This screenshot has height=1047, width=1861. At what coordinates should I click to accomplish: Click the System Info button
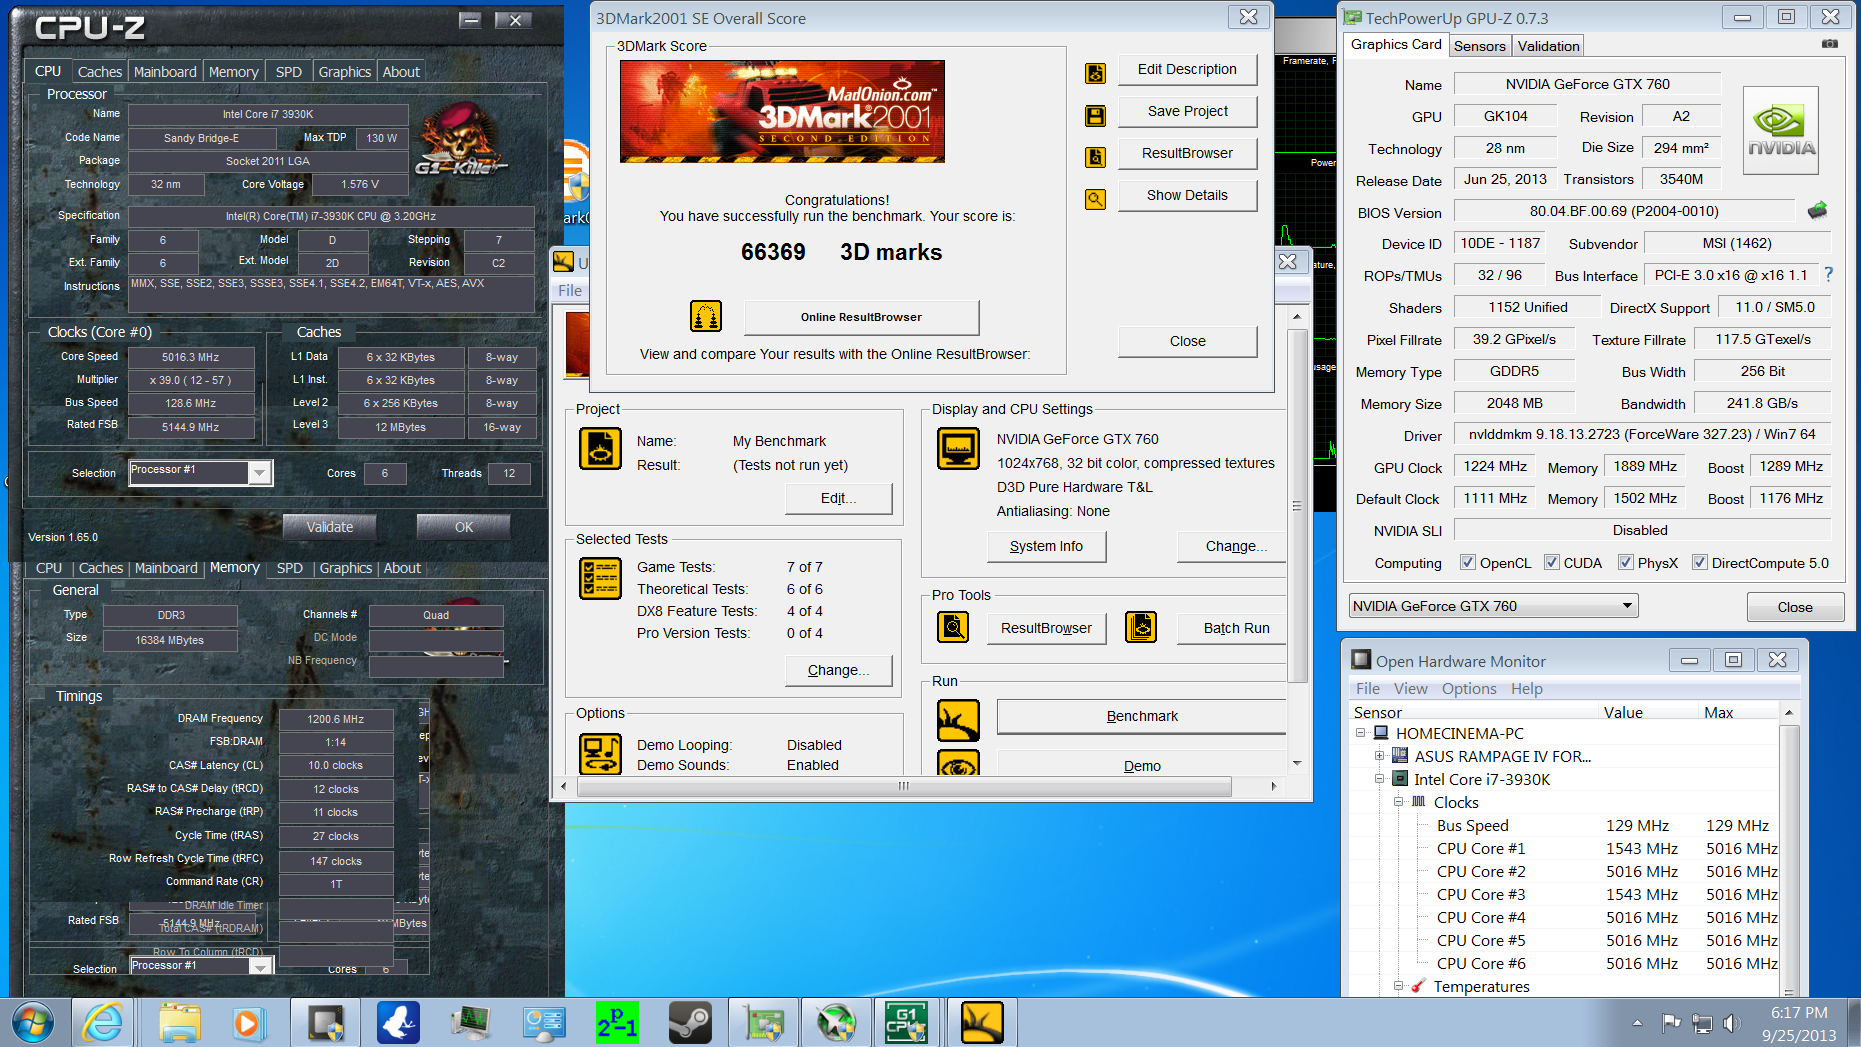pyautogui.click(x=1046, y=546)
